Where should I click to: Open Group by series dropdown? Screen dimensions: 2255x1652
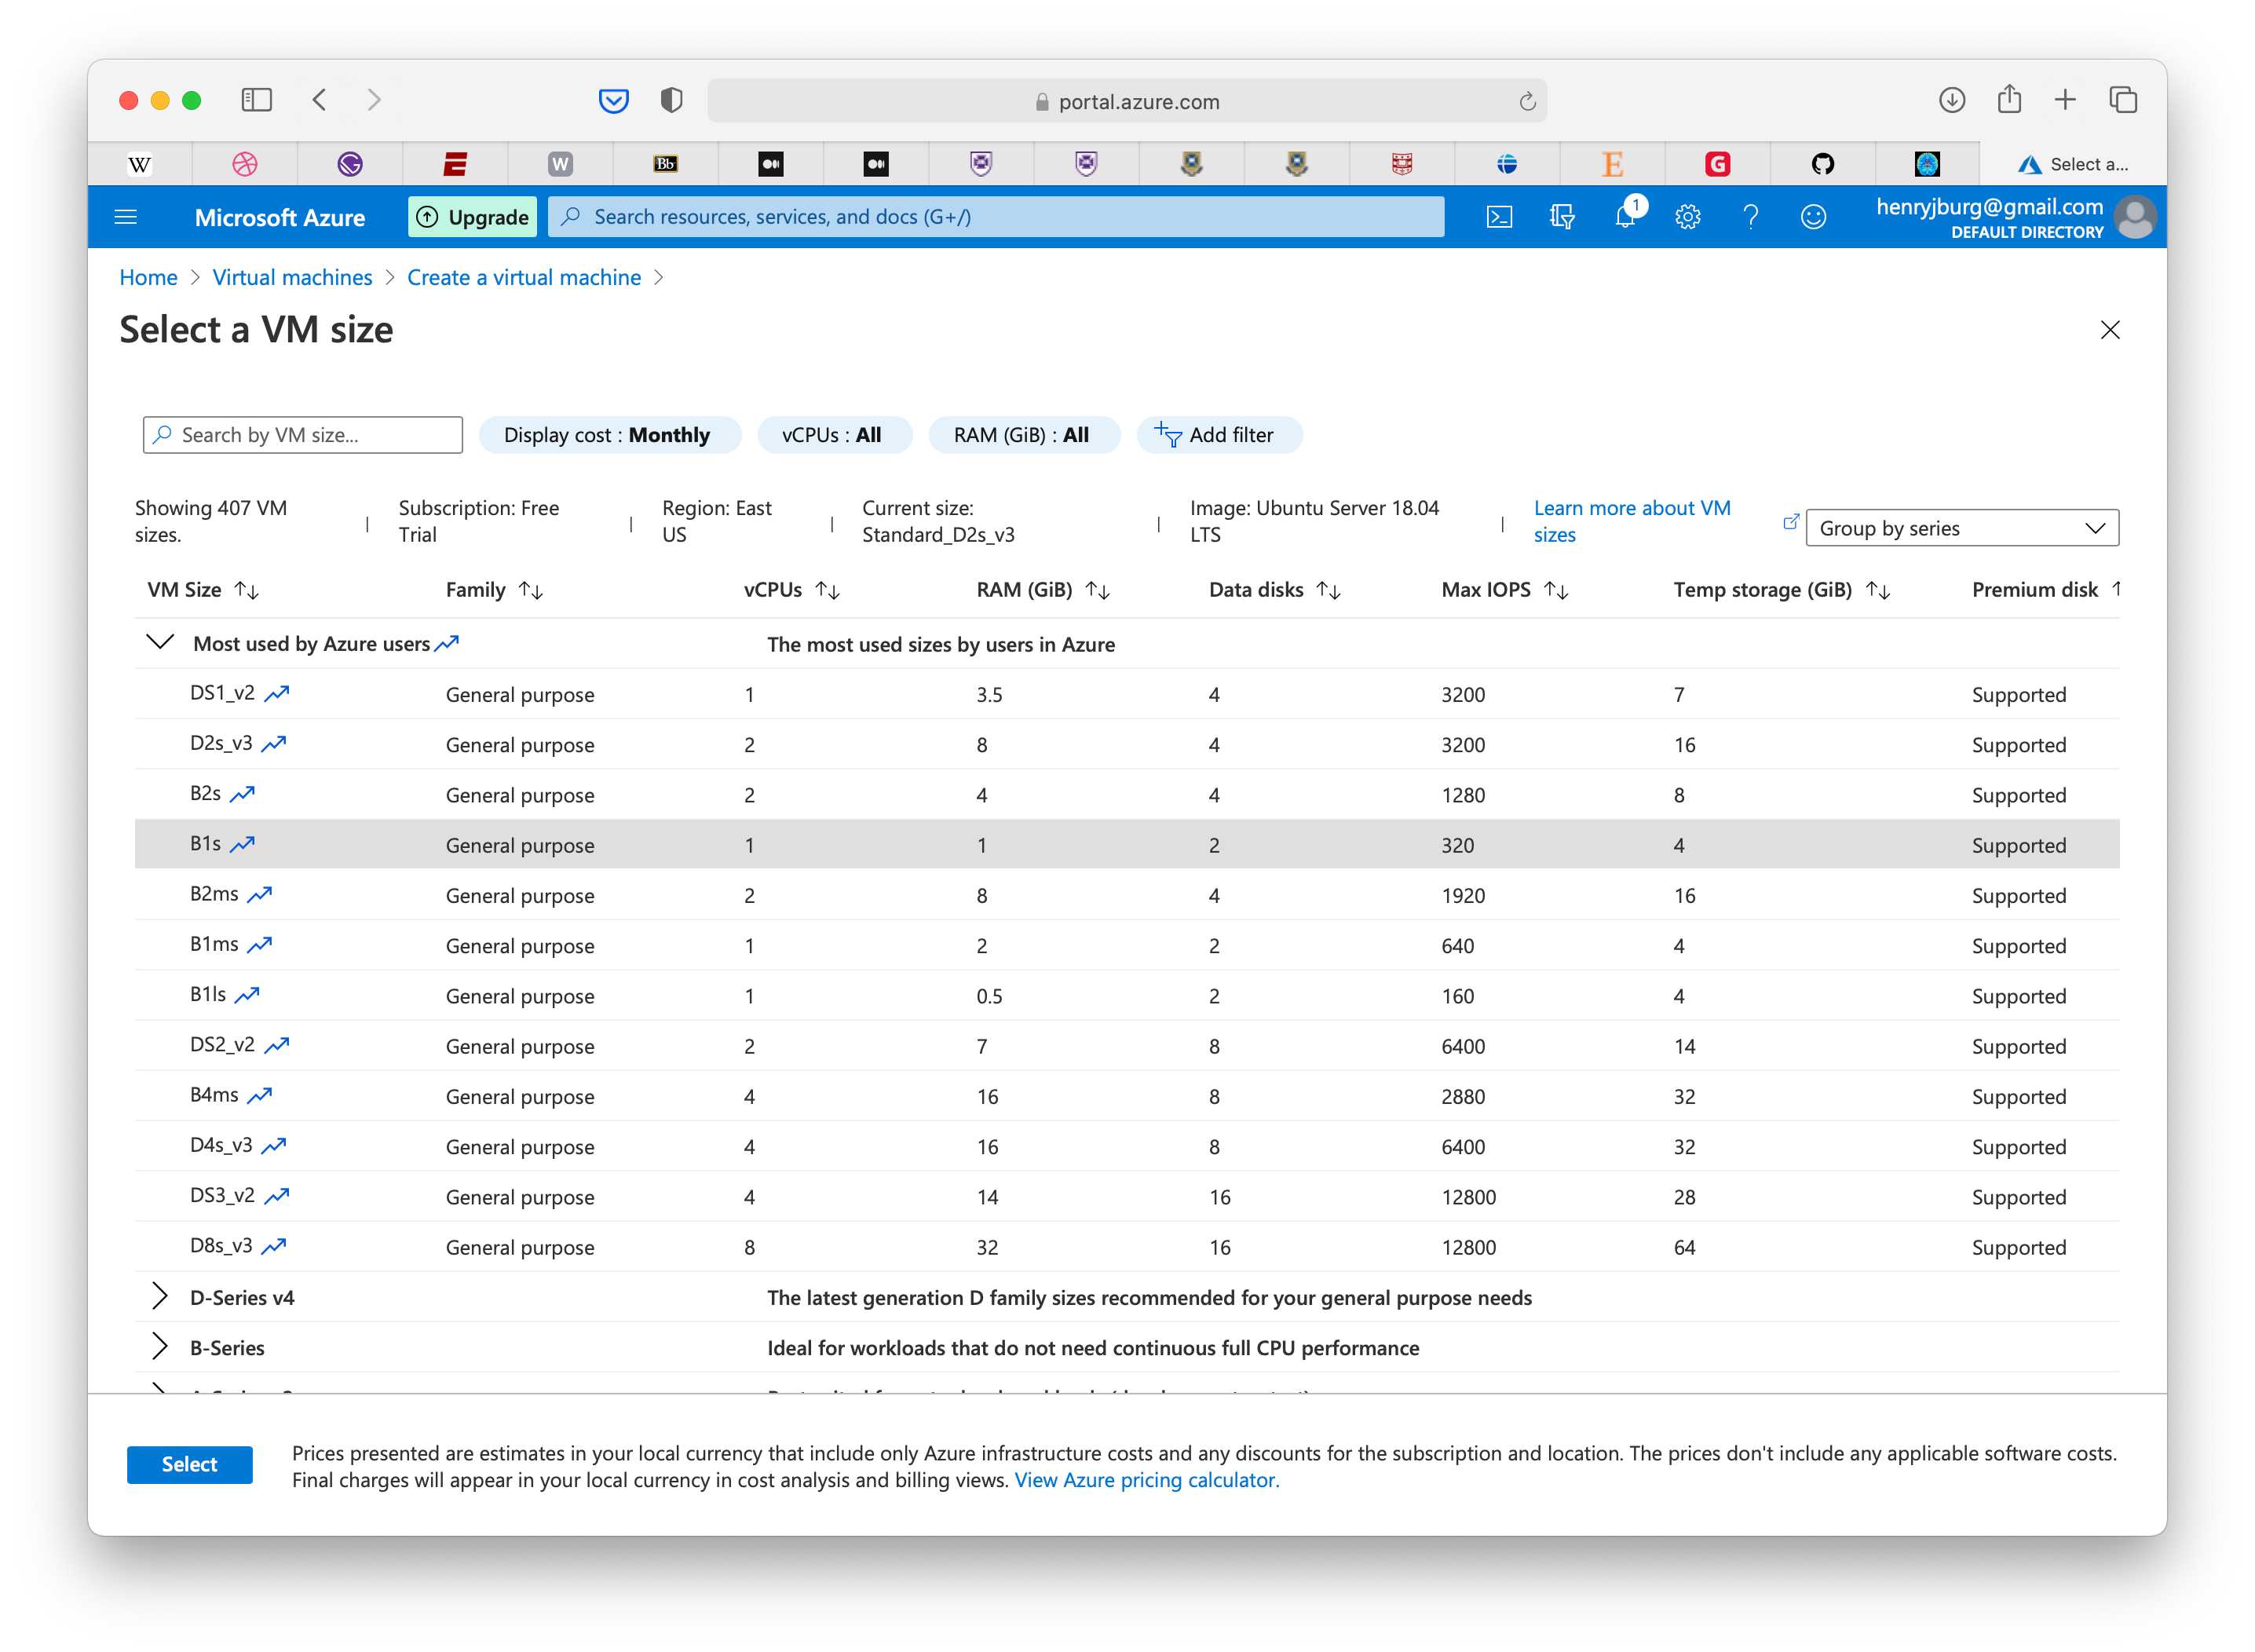point(1961,528)
